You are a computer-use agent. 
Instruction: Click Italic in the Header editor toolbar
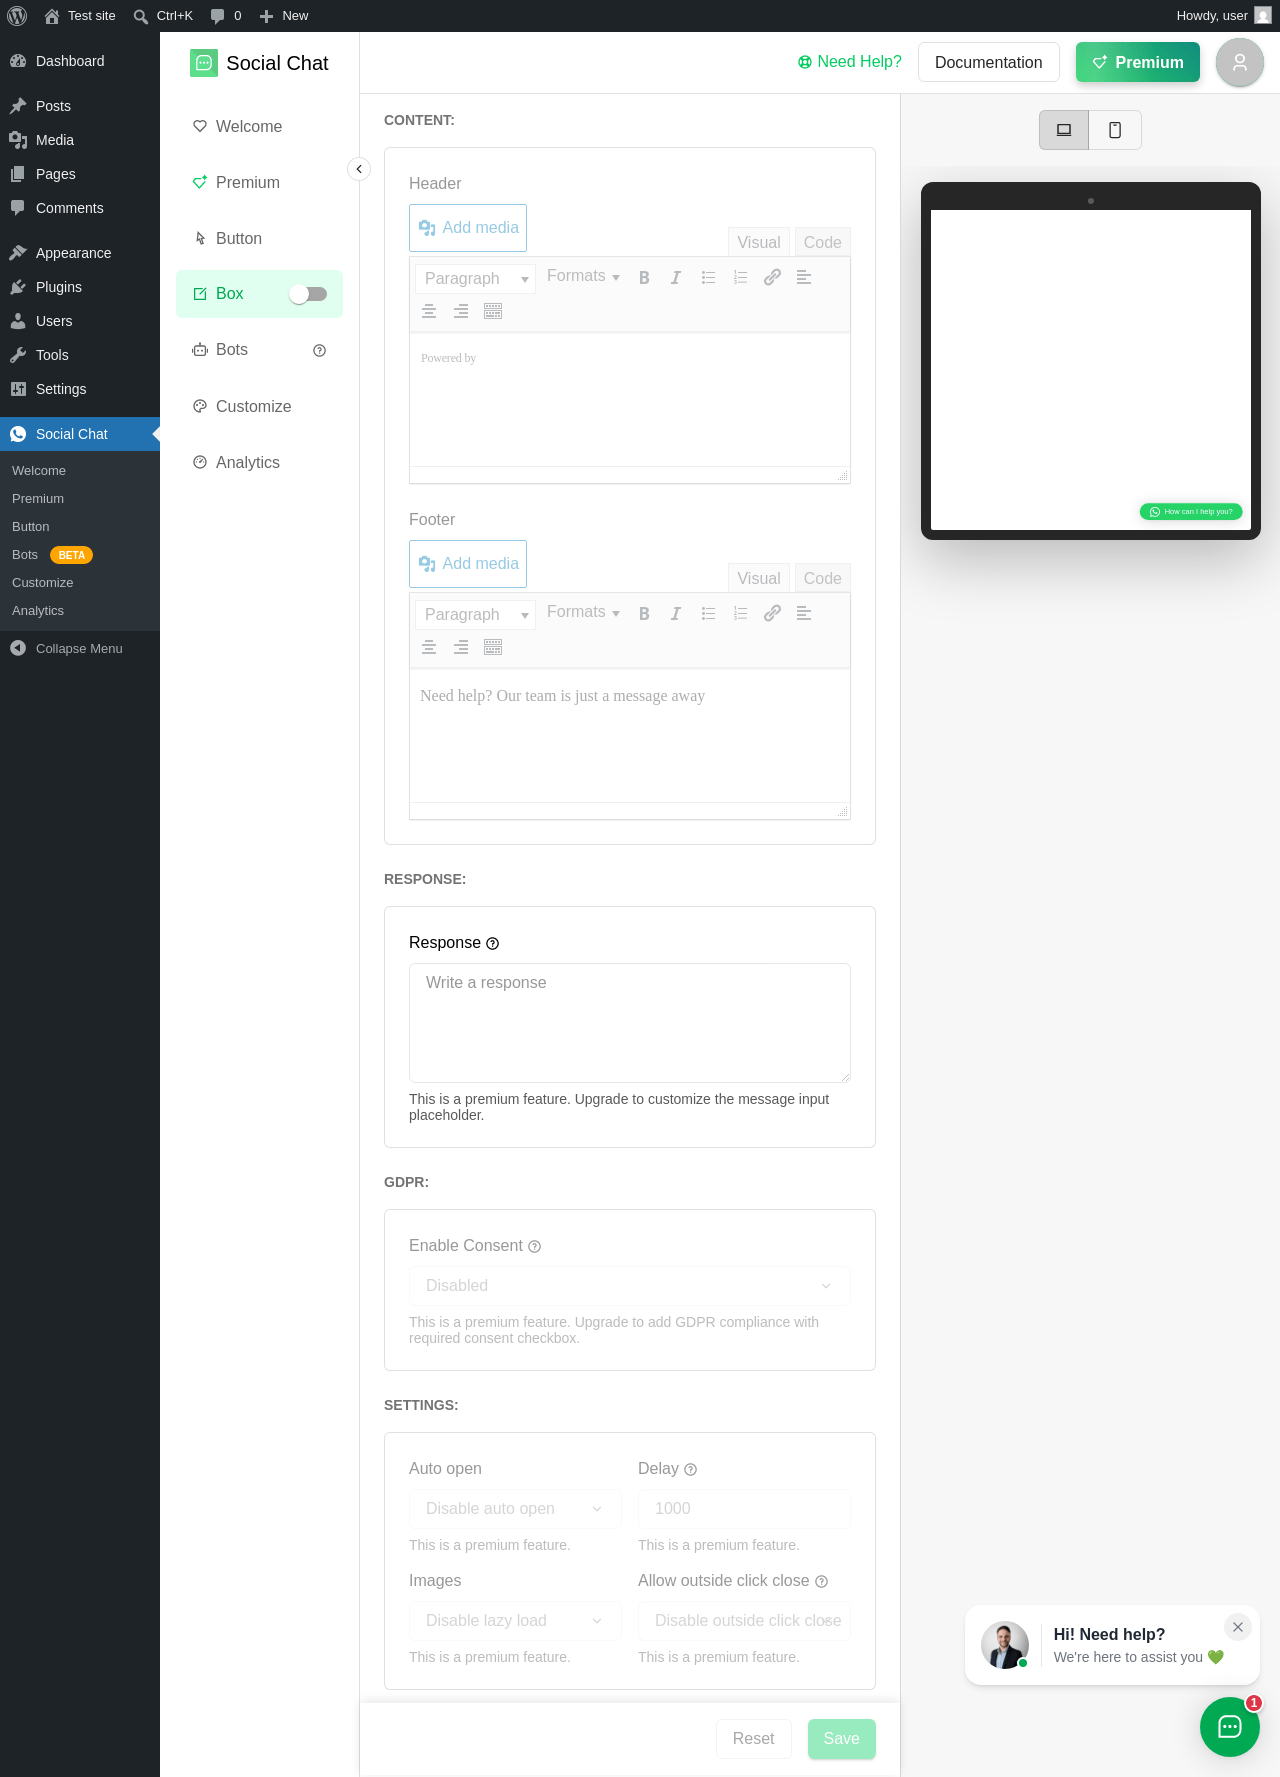(676, 278)
